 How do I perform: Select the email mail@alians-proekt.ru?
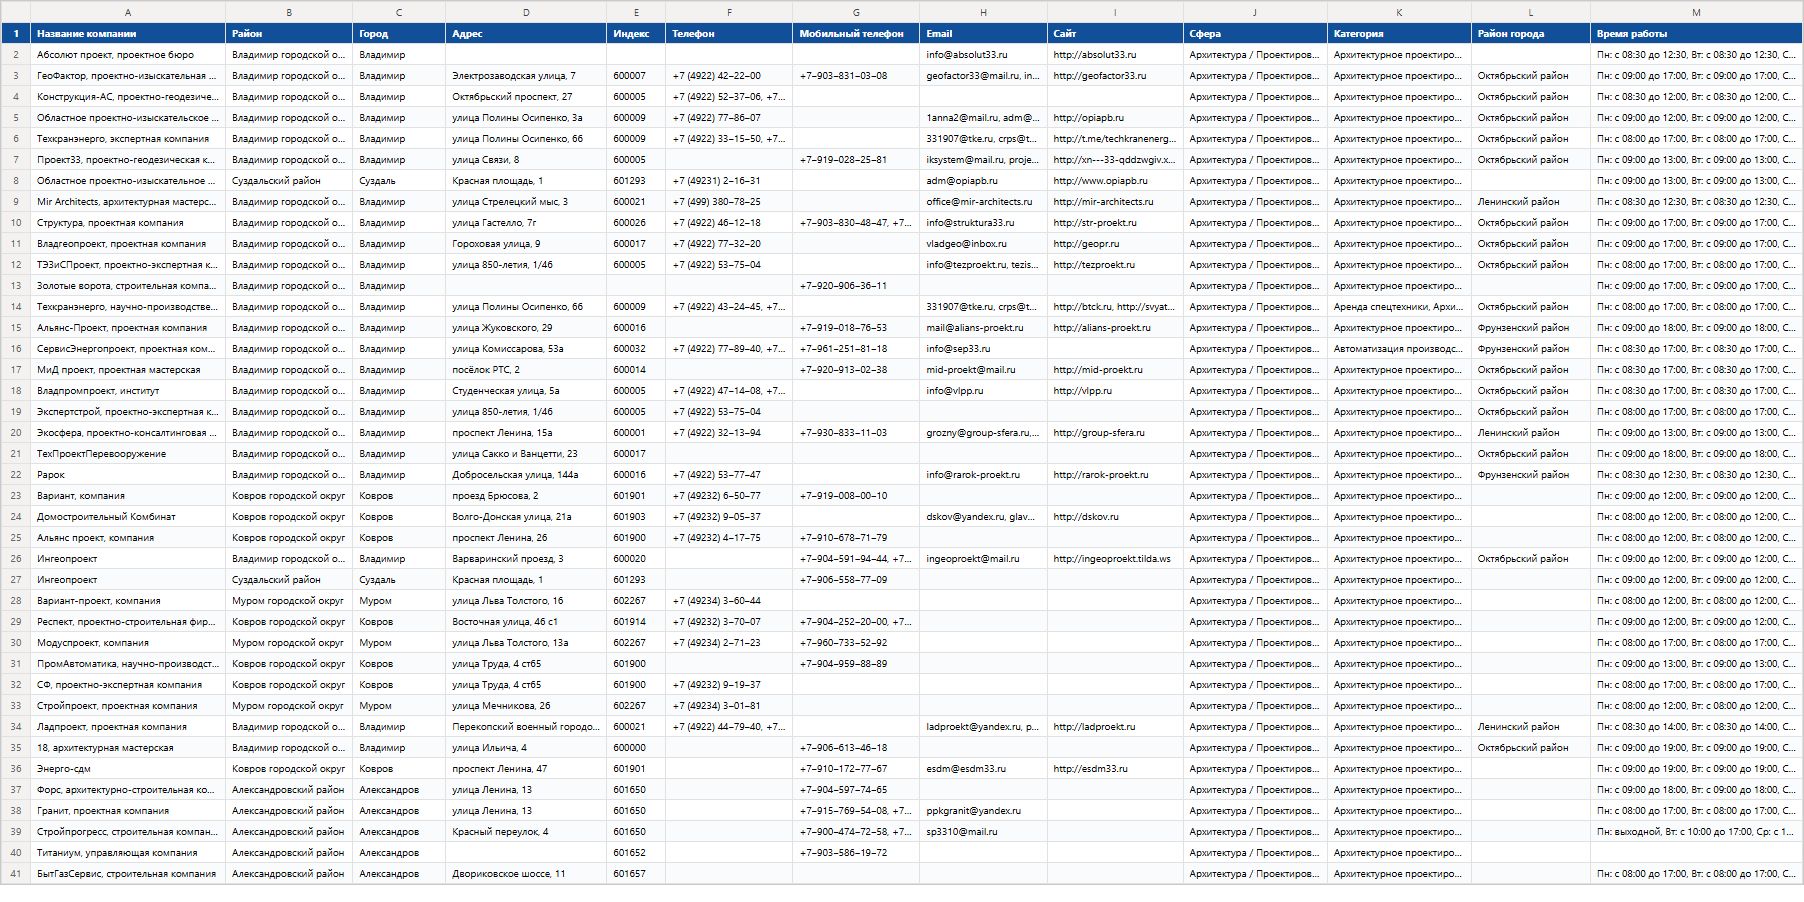coord(983,328)
